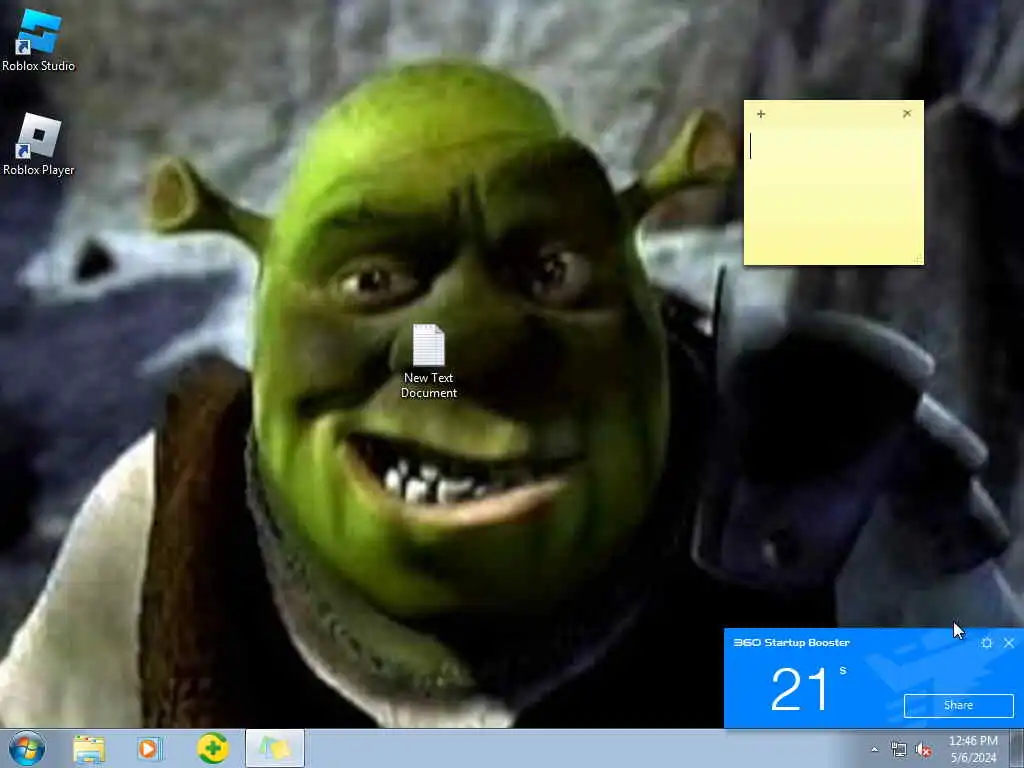Click the Share button in Startup Booster
The height and width of the screenshot is (768, 1024).
coord(958,705)
